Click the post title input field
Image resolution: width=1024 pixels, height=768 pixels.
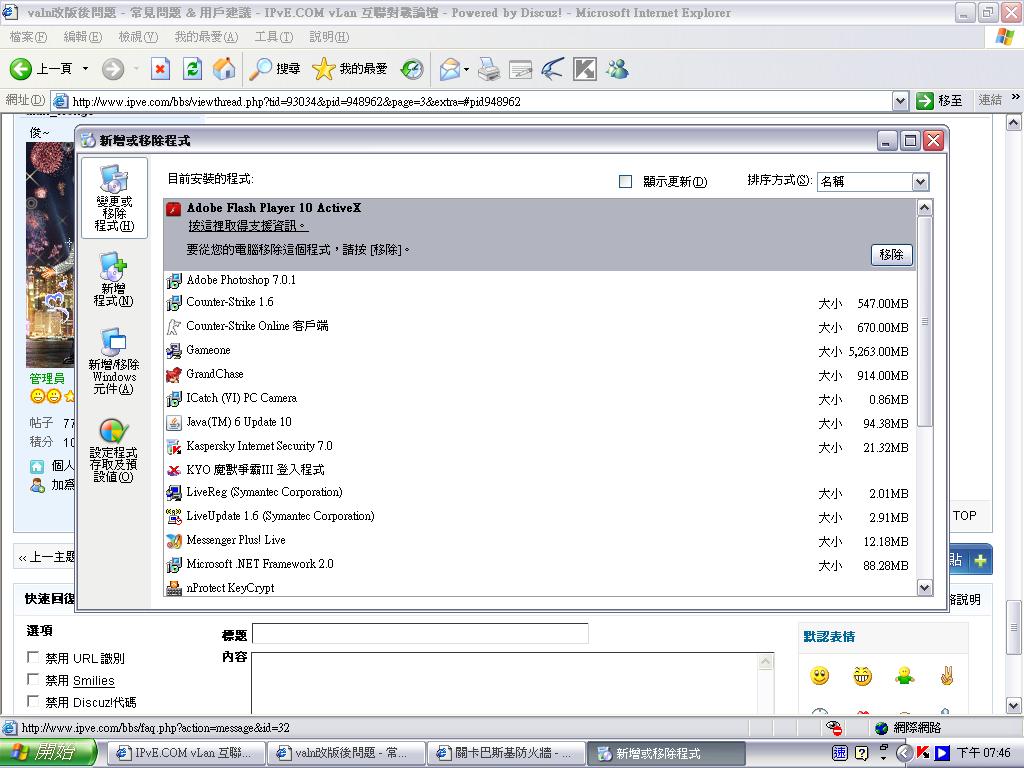(x=420, y=633)
